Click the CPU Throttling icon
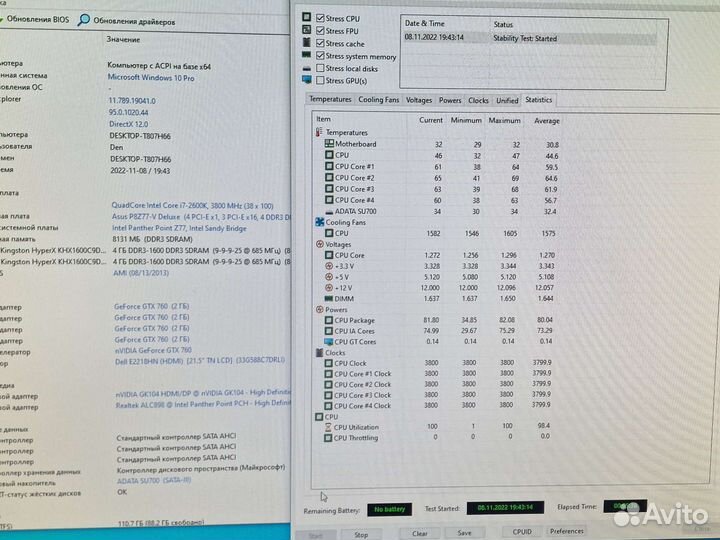This screenshot has width=720, height=540. (328, 438)
